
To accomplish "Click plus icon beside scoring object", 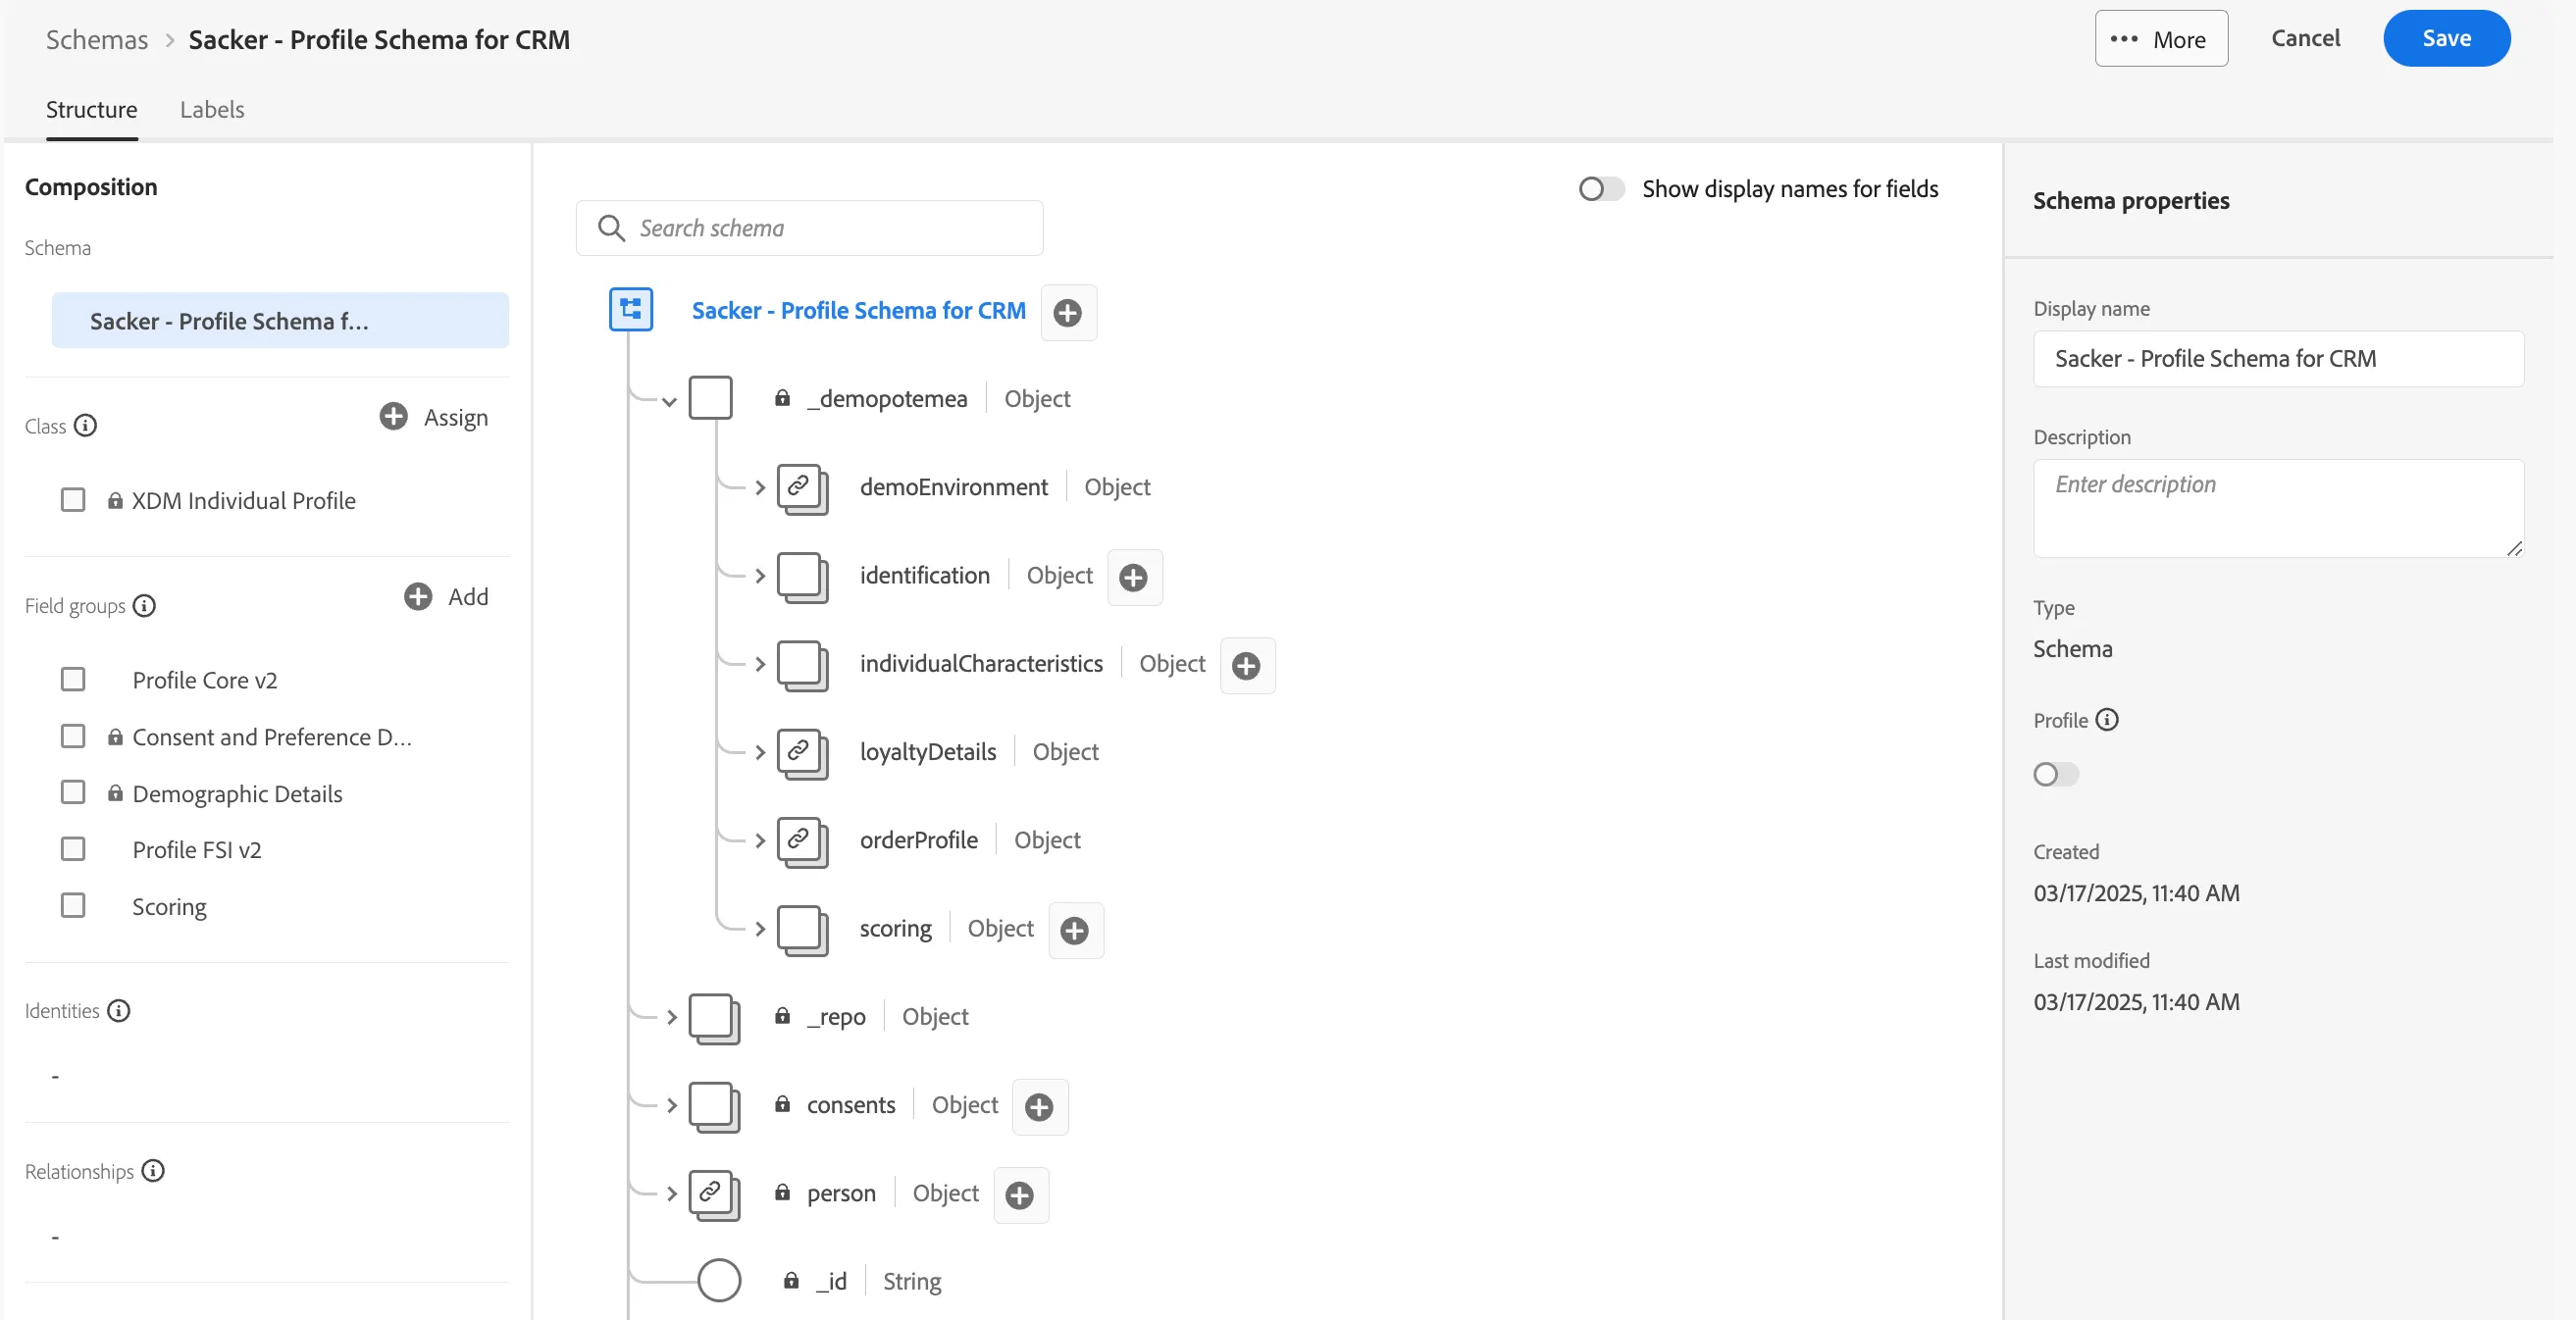I will pos(1075,930).
